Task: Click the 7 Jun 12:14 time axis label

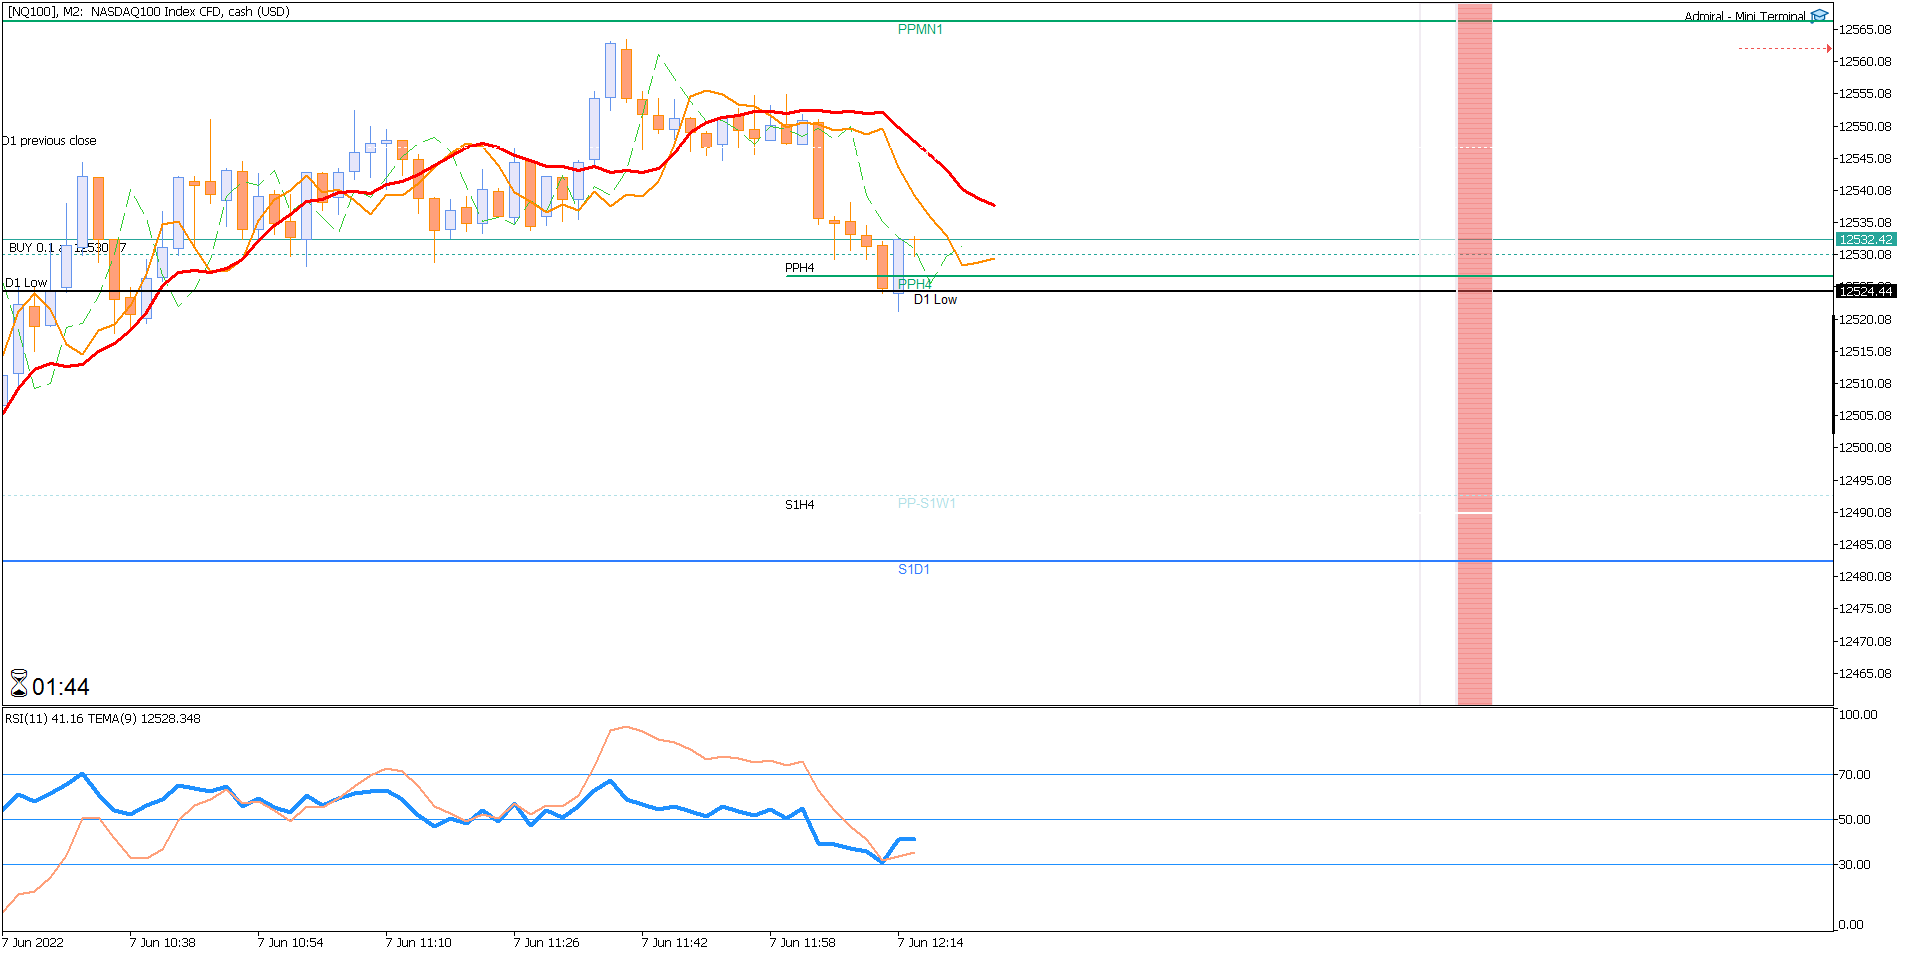Action: [x=930, y=942]
